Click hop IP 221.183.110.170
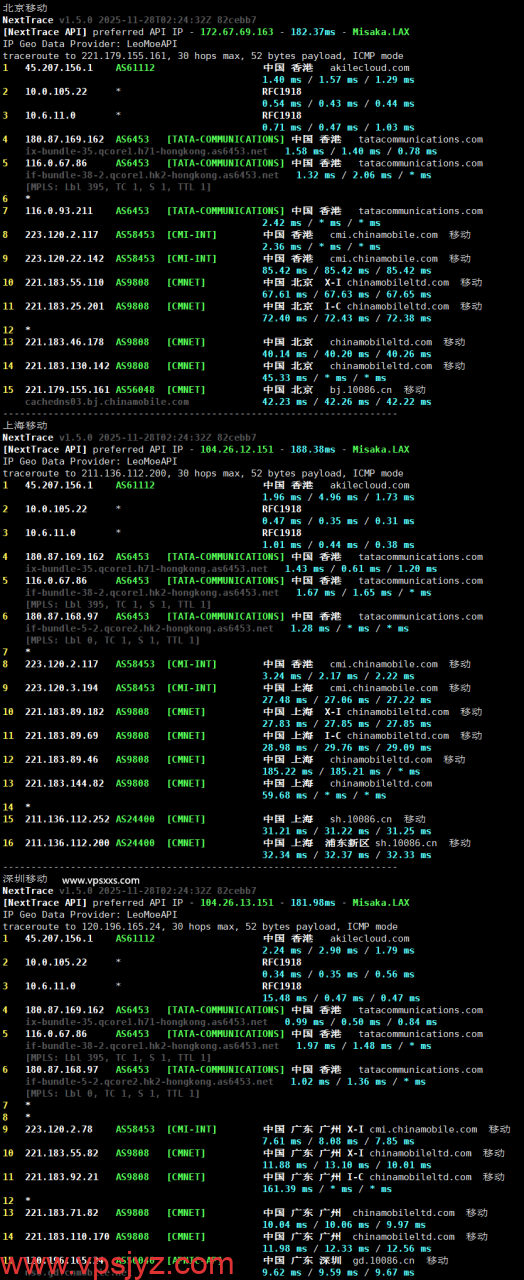524x1280 pixels. pyautogui.click(x=65, y=1236)
